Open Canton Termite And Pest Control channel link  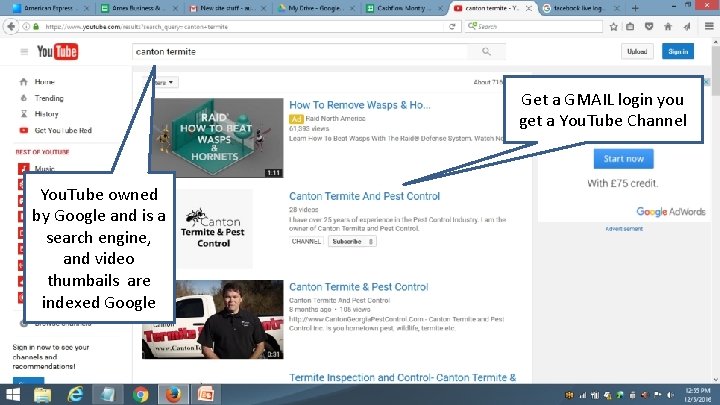click(x=364, y=196)
